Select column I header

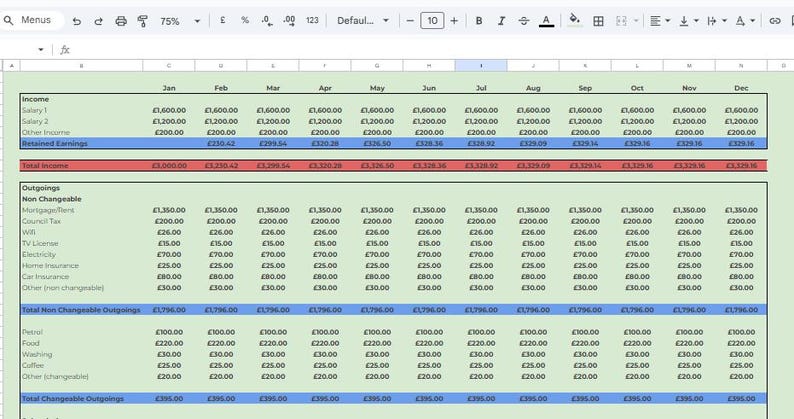pyautogui.click(x=481, y=65)
